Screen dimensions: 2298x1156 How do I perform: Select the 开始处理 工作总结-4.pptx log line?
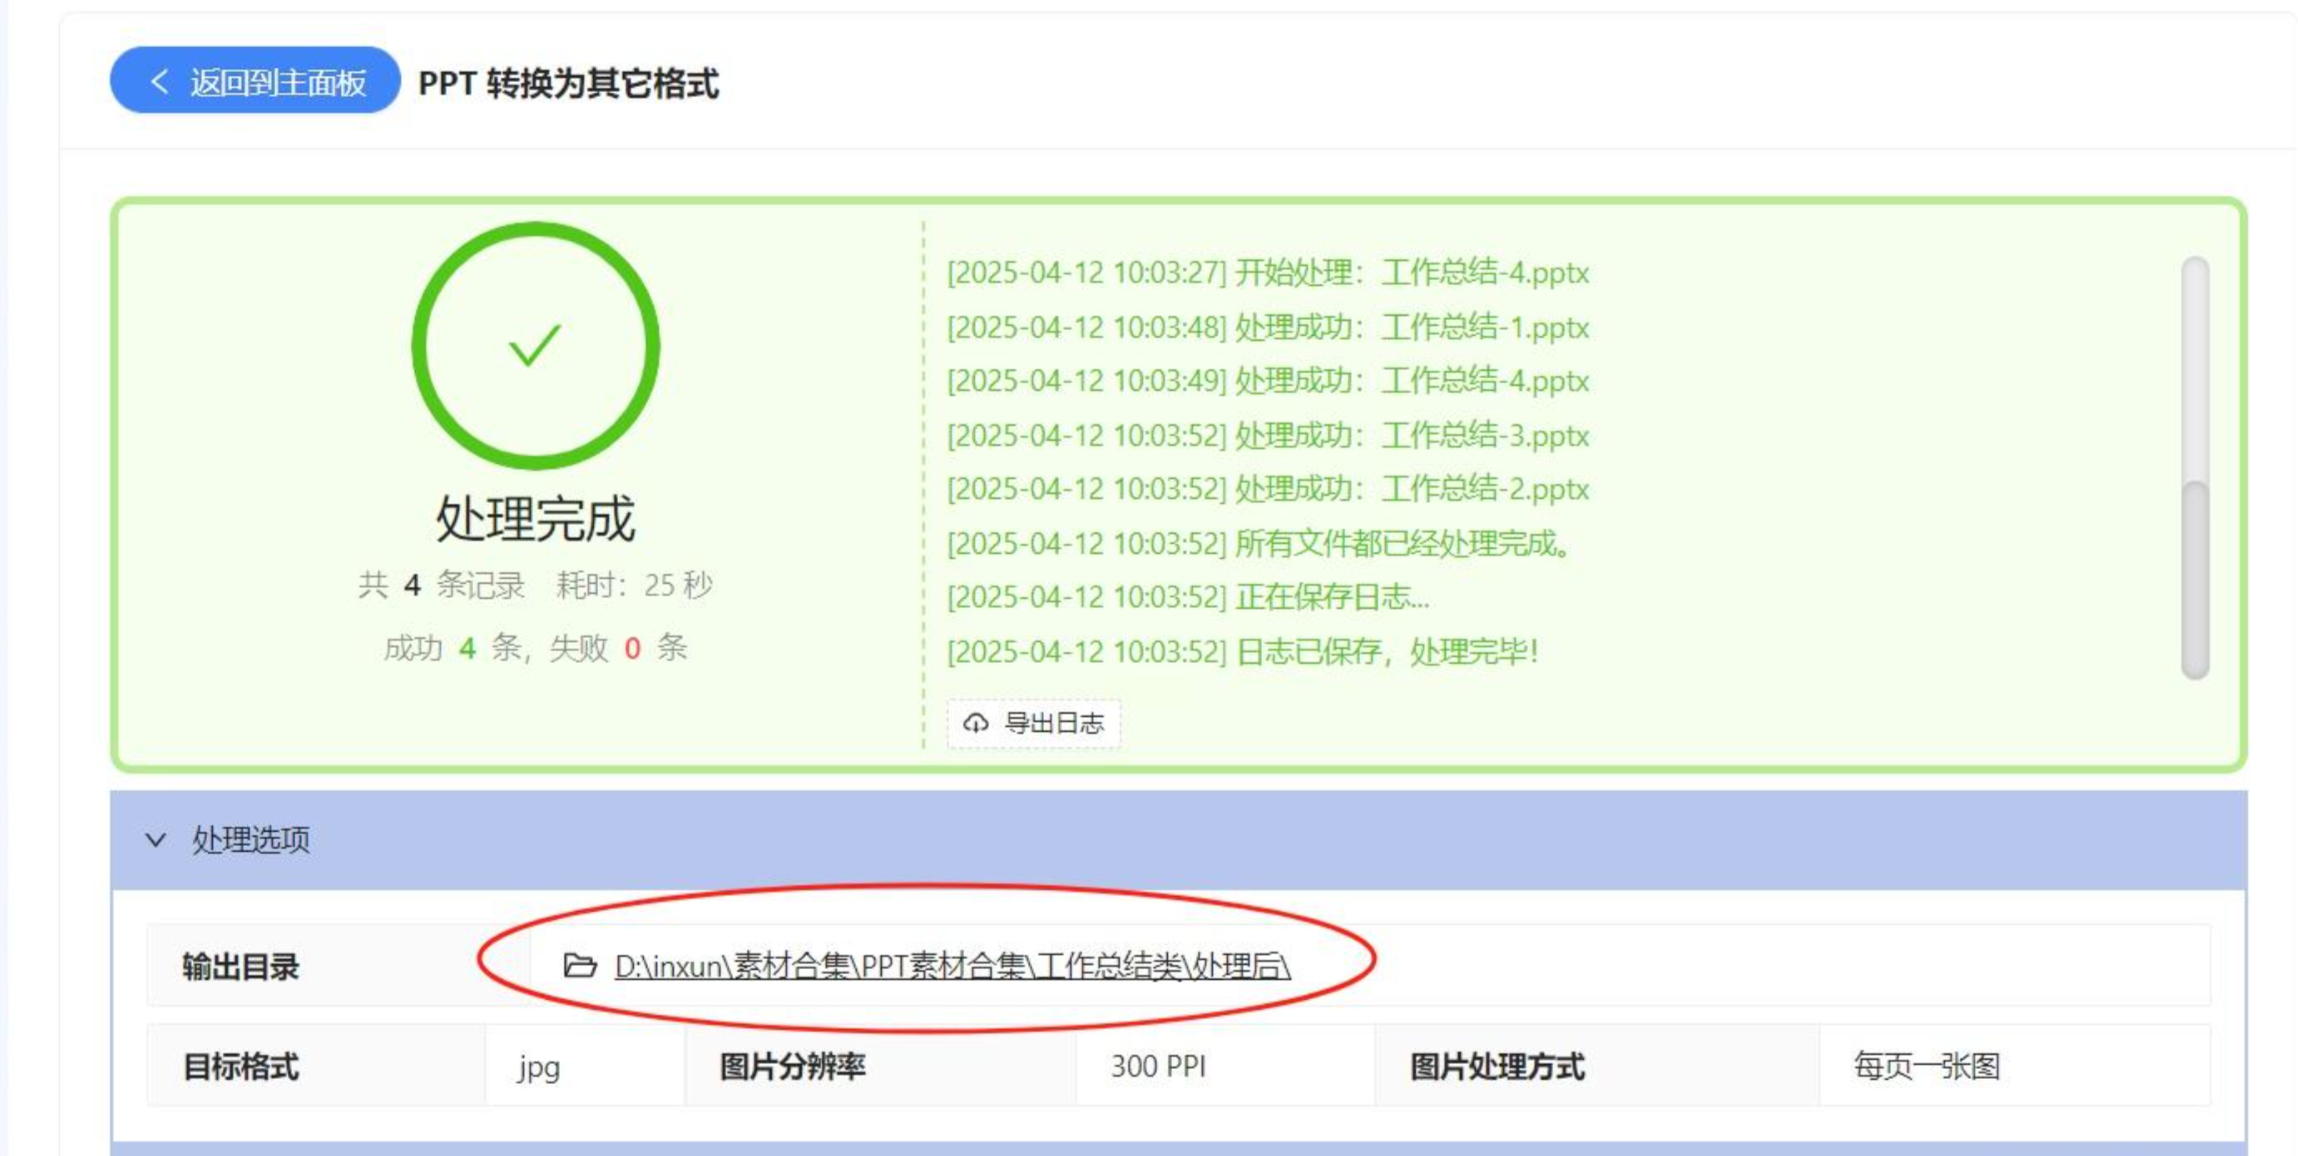[x=1267, y=273]
